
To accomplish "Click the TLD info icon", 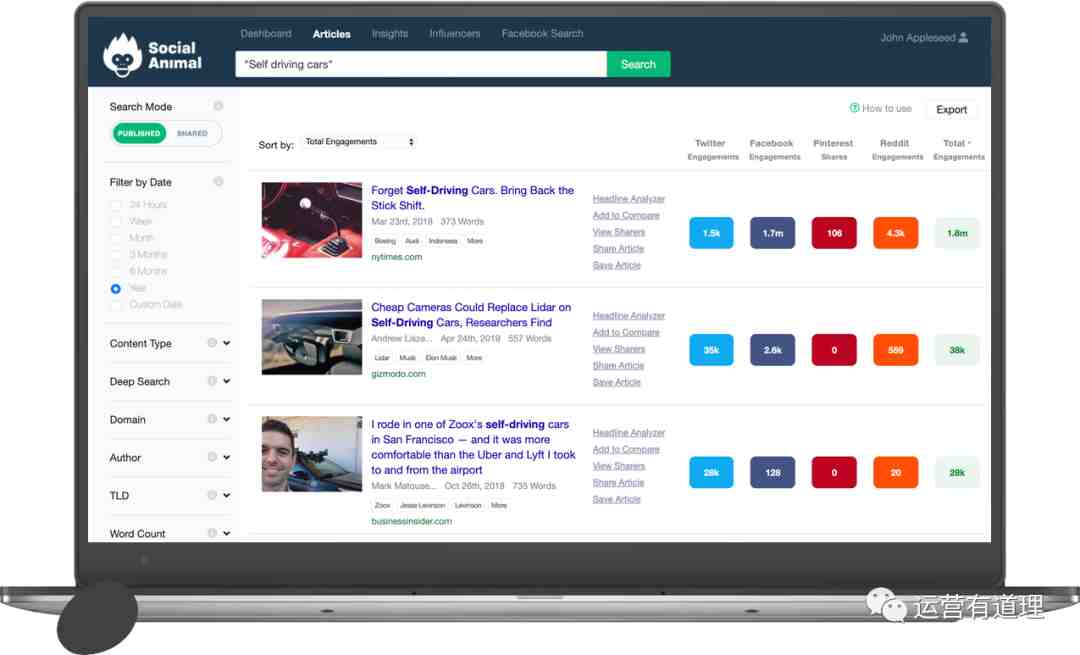I will click(x=212, y=495).
